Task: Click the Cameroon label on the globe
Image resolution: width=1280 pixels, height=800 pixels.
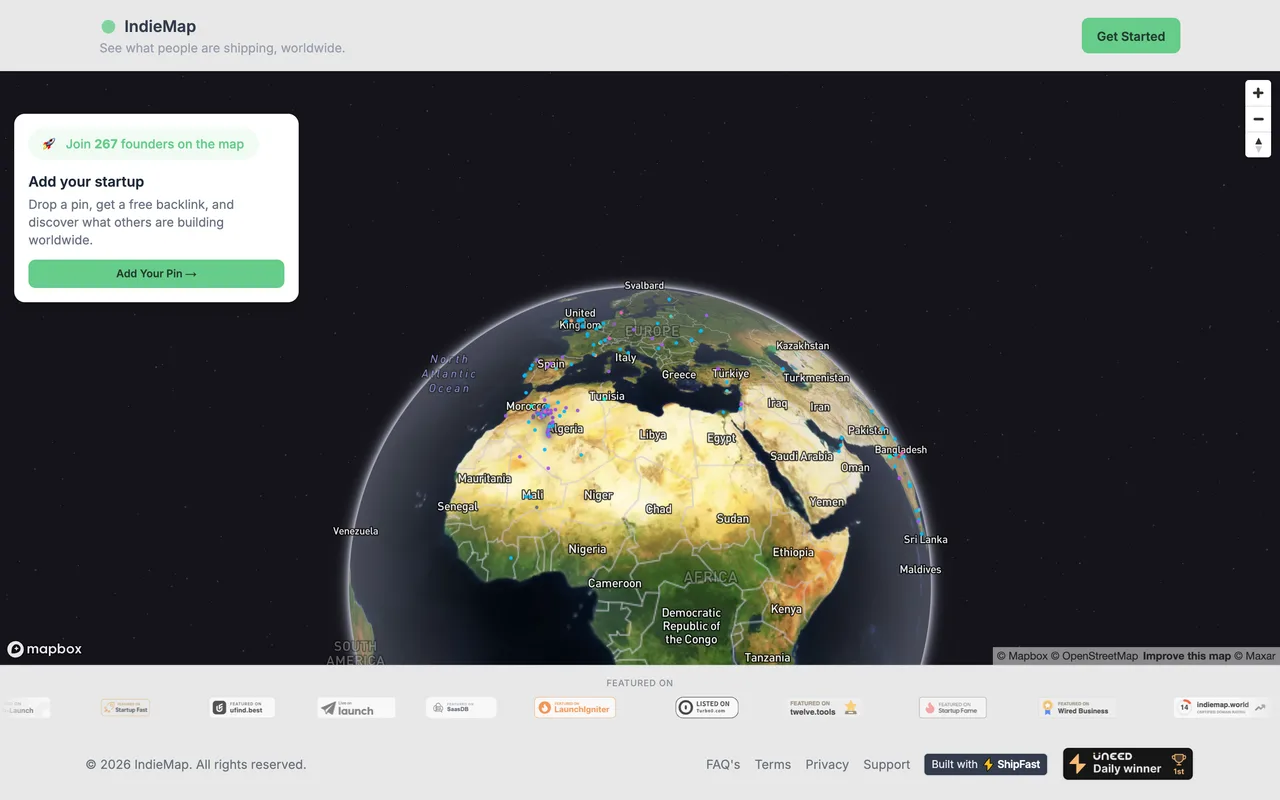Action: pos(615,583)
